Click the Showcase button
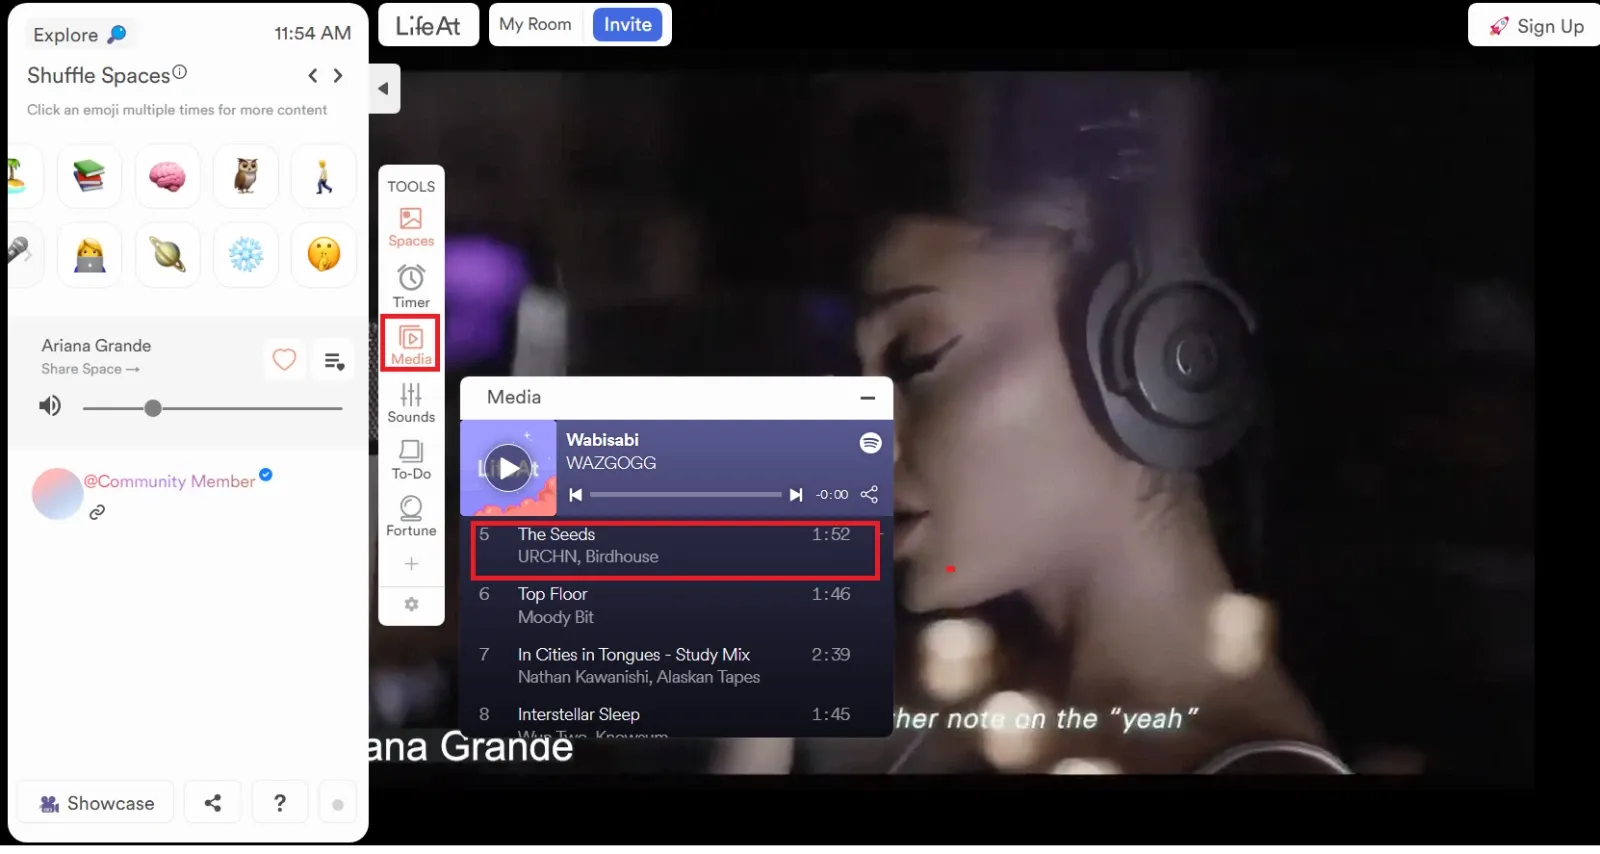Image resolution: width=1600 pixels, height=854 pixels. coord(96,804)
